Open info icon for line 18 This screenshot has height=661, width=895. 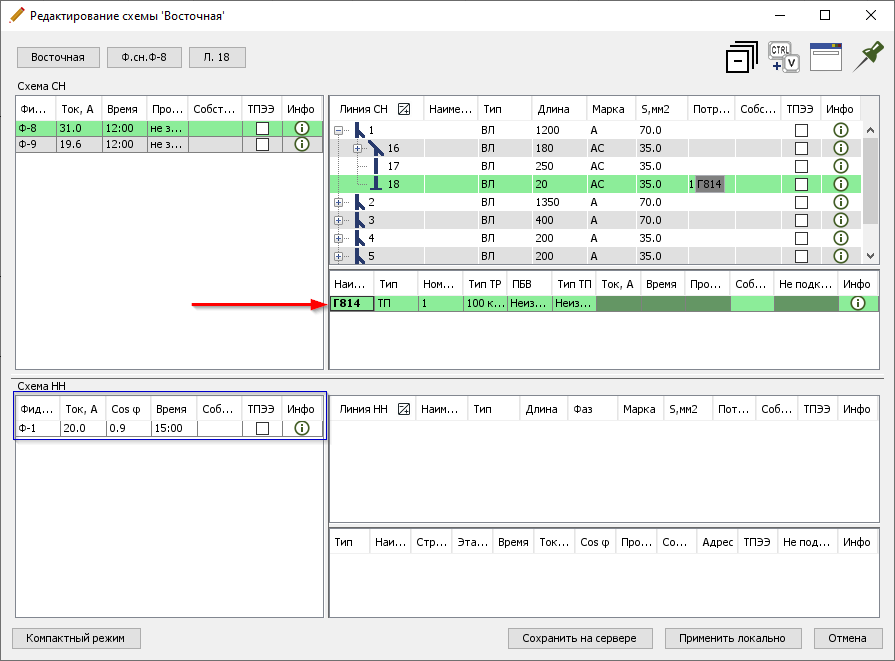click(840, 184)
